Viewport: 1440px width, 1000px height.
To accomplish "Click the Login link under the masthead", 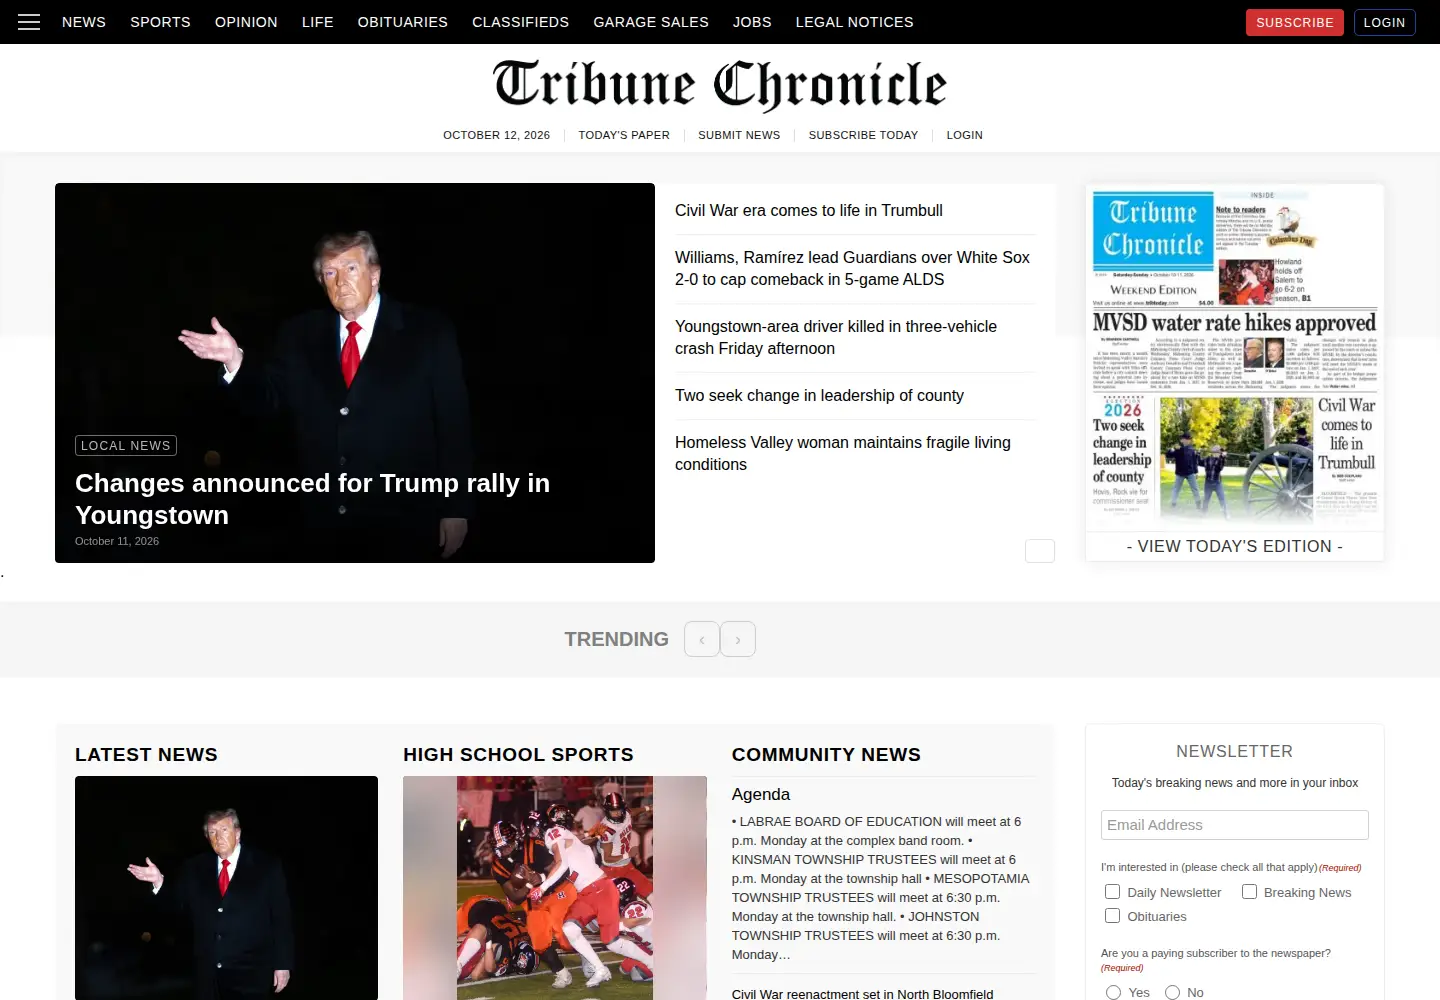I will pos(965,135).
